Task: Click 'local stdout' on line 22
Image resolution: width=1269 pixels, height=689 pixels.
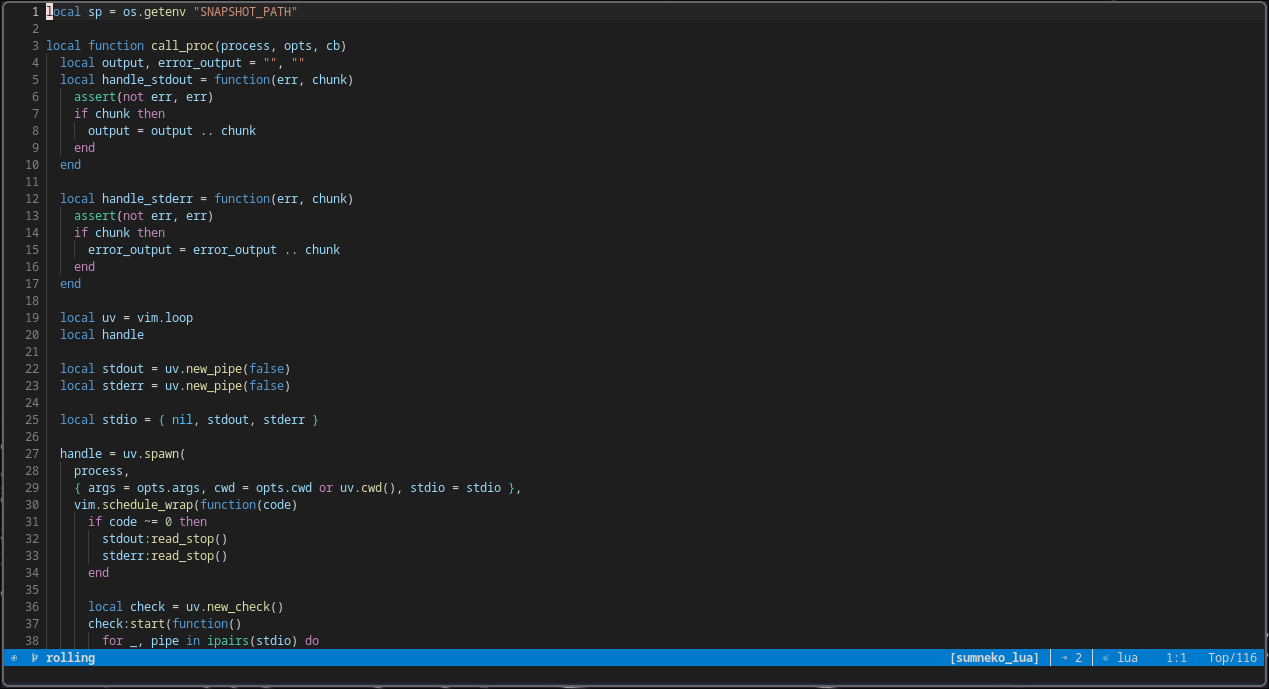Action: [102, 369]
